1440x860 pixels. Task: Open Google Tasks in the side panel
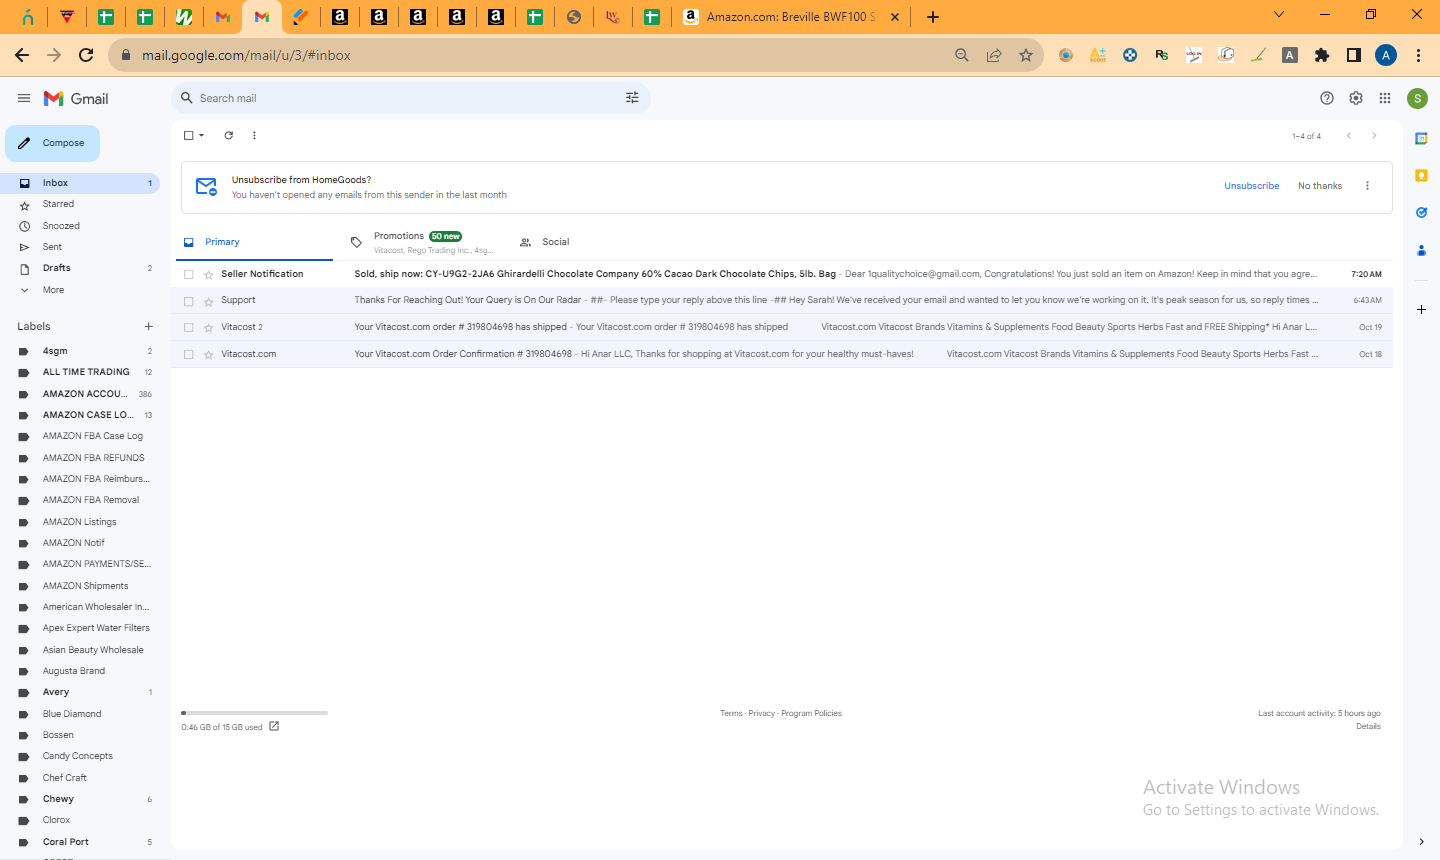(x=1421, y=212)
